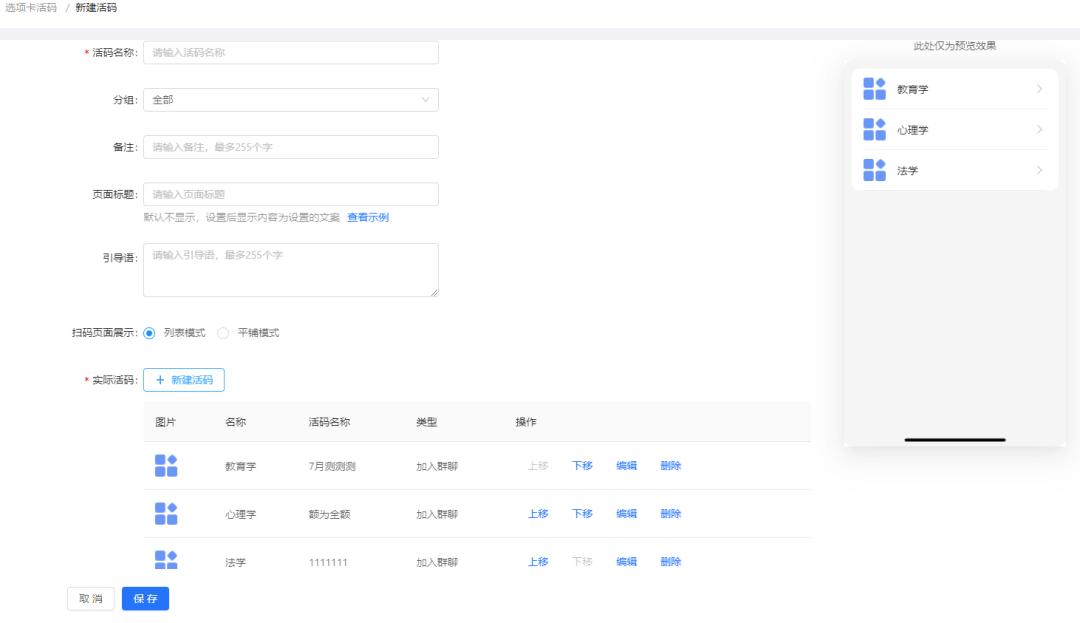The width and height of the screenshot is (1080, 623).
Task: Click the 活码名称 input field
Action: pos(290,52)
